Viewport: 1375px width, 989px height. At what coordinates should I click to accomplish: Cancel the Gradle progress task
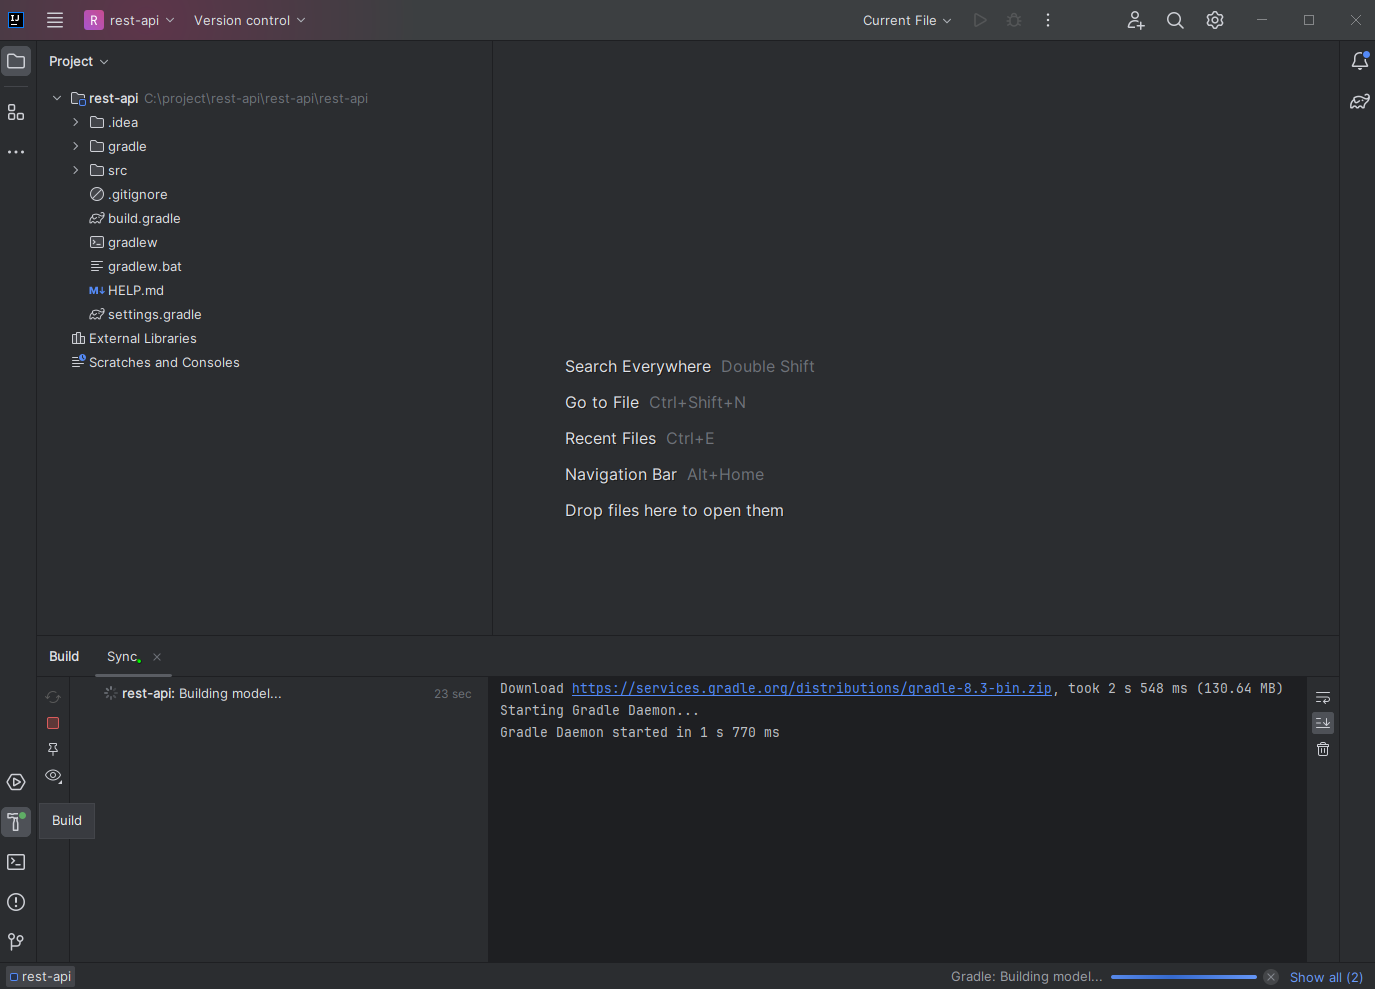click(x=1271, y=977)
